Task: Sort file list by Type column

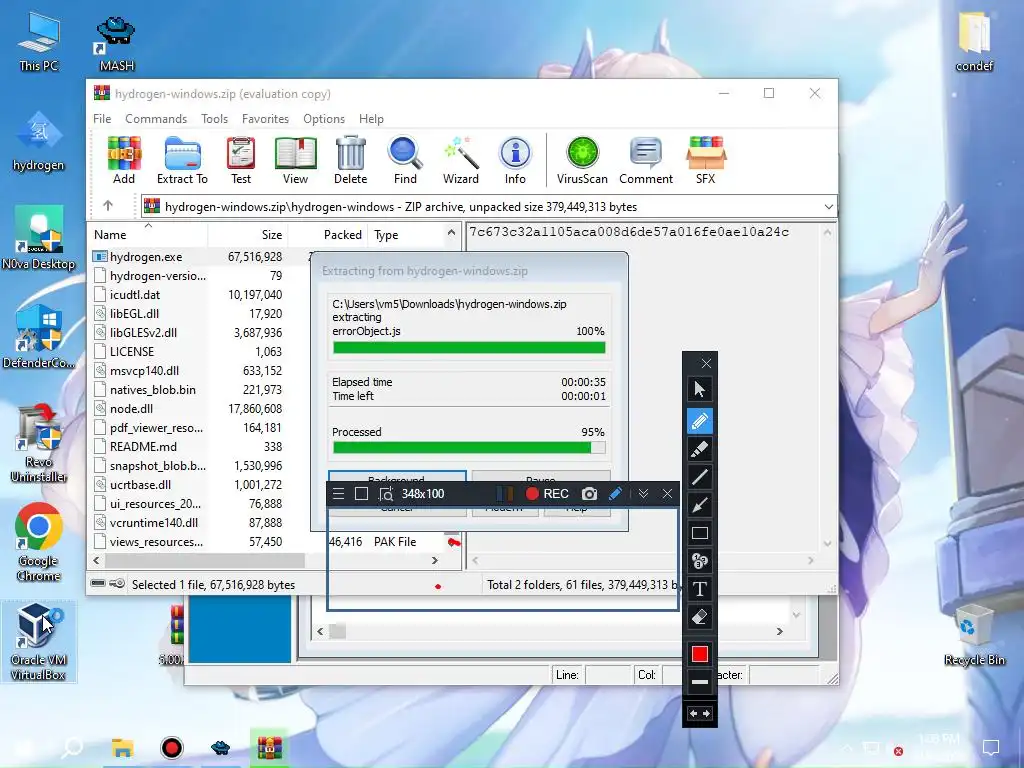Action: pos(405,234)
